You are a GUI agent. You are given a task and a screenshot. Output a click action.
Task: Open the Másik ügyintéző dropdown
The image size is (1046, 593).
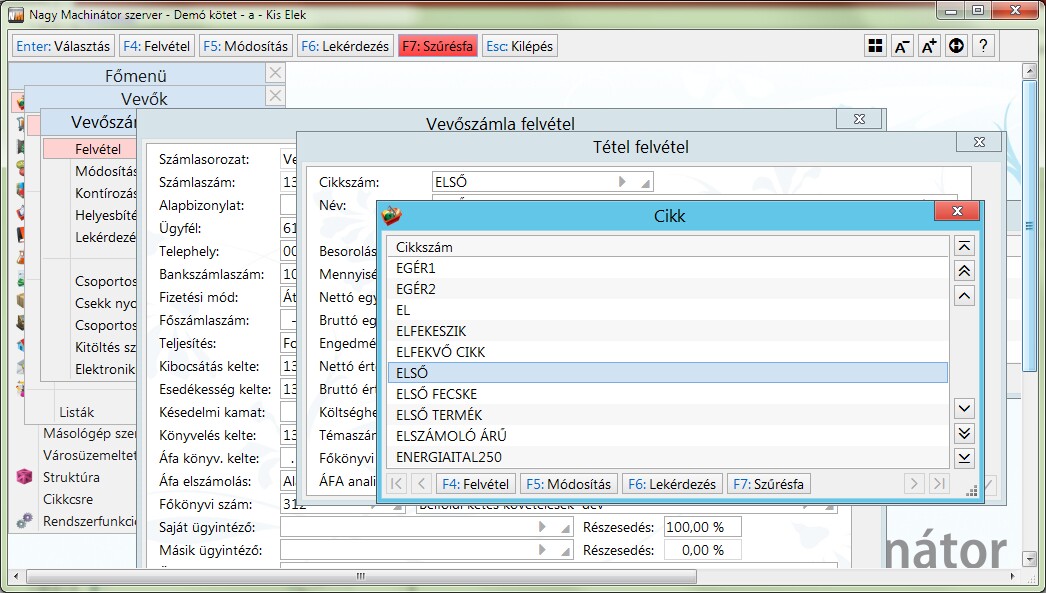coord(543,550)
